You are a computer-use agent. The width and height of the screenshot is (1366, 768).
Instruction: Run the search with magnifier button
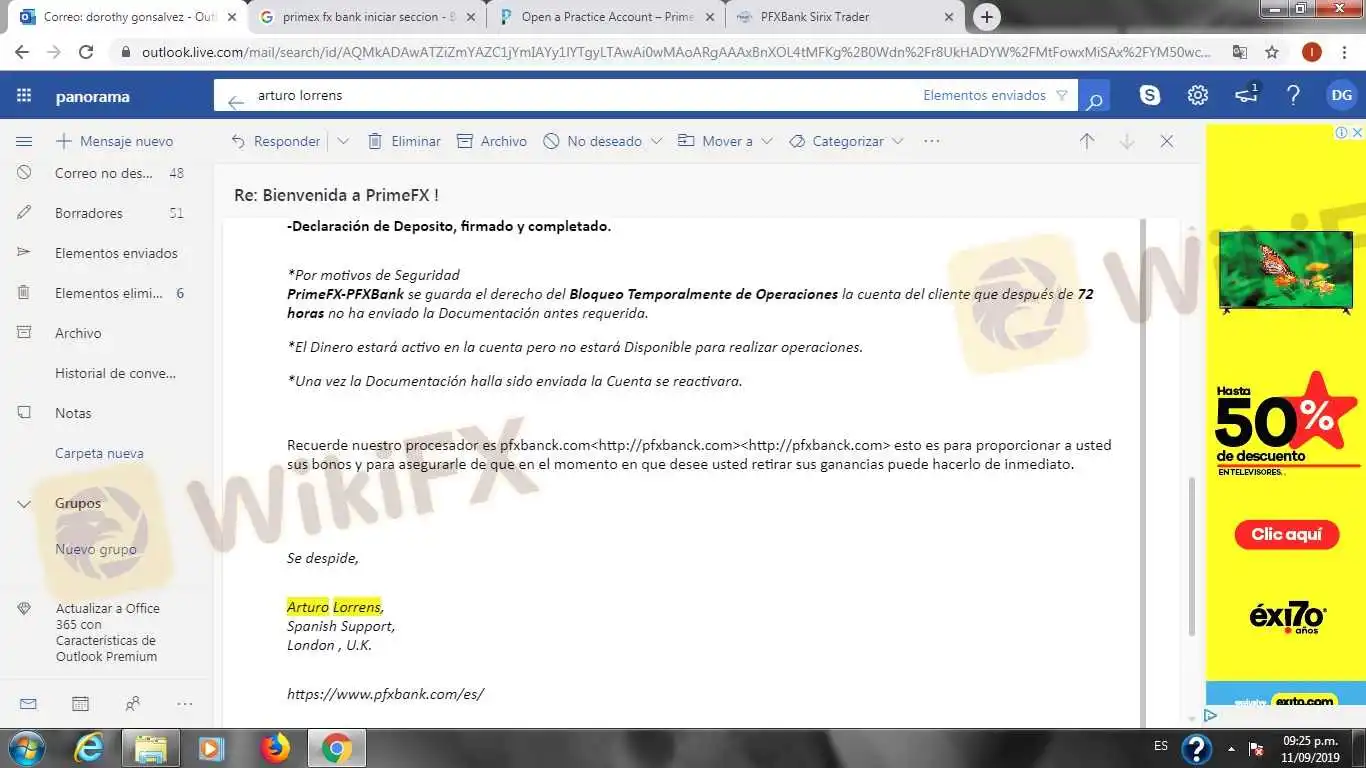(1095, 97)
